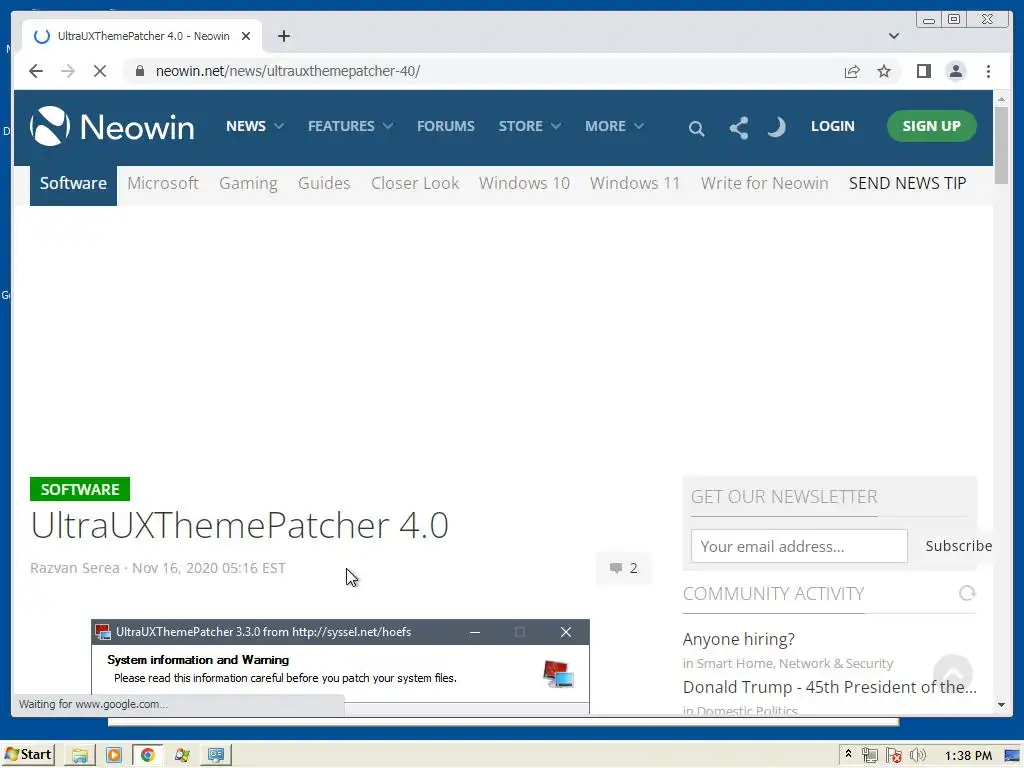Click the show desktop icon
1024x768 pixels.
coord(1013,756)
